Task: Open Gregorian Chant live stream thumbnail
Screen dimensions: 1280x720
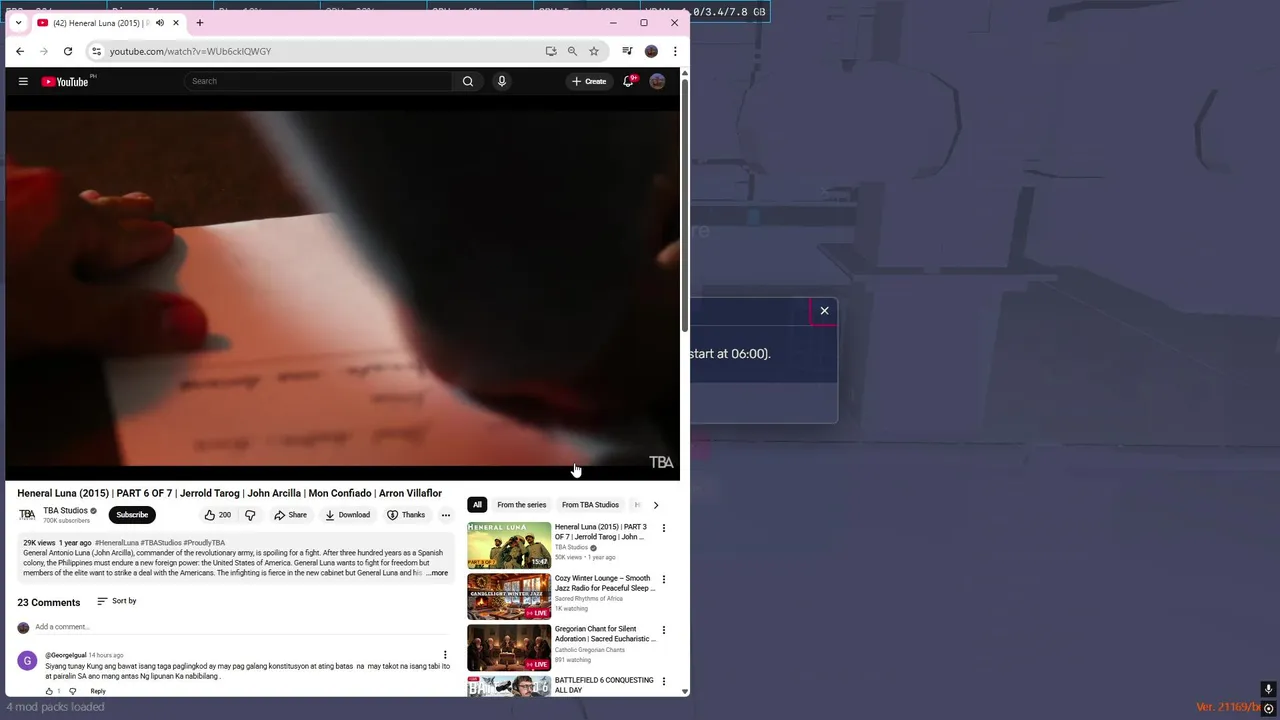Action: click(x=509, y=647)
